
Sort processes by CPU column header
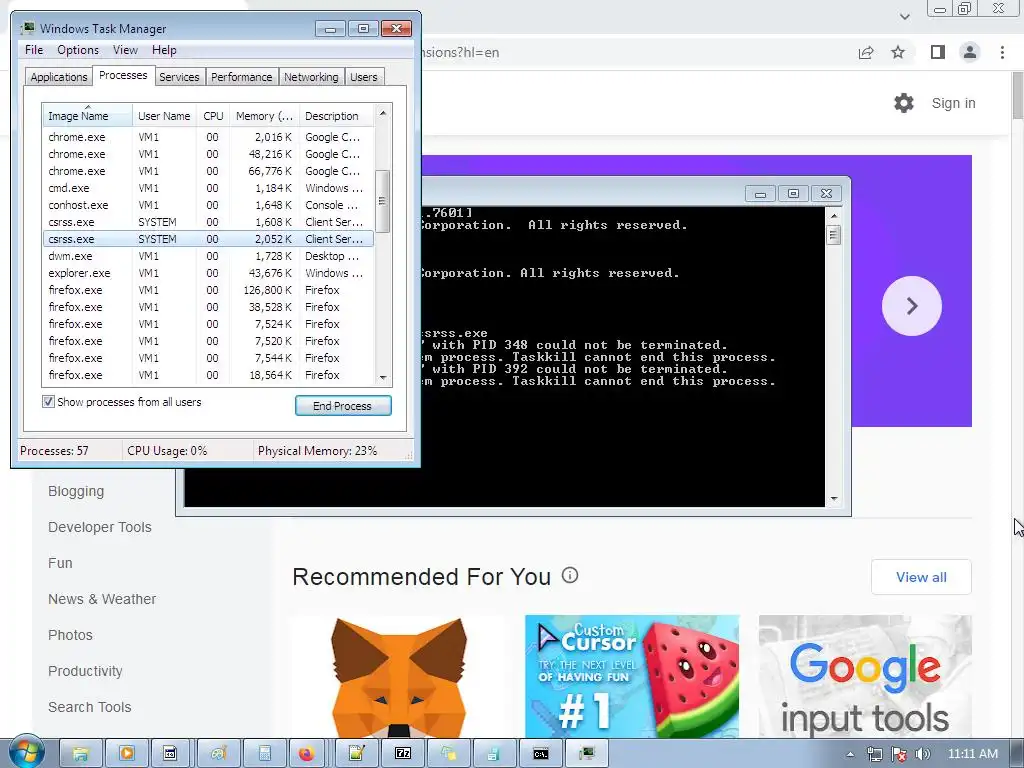(x=213, y=116)
